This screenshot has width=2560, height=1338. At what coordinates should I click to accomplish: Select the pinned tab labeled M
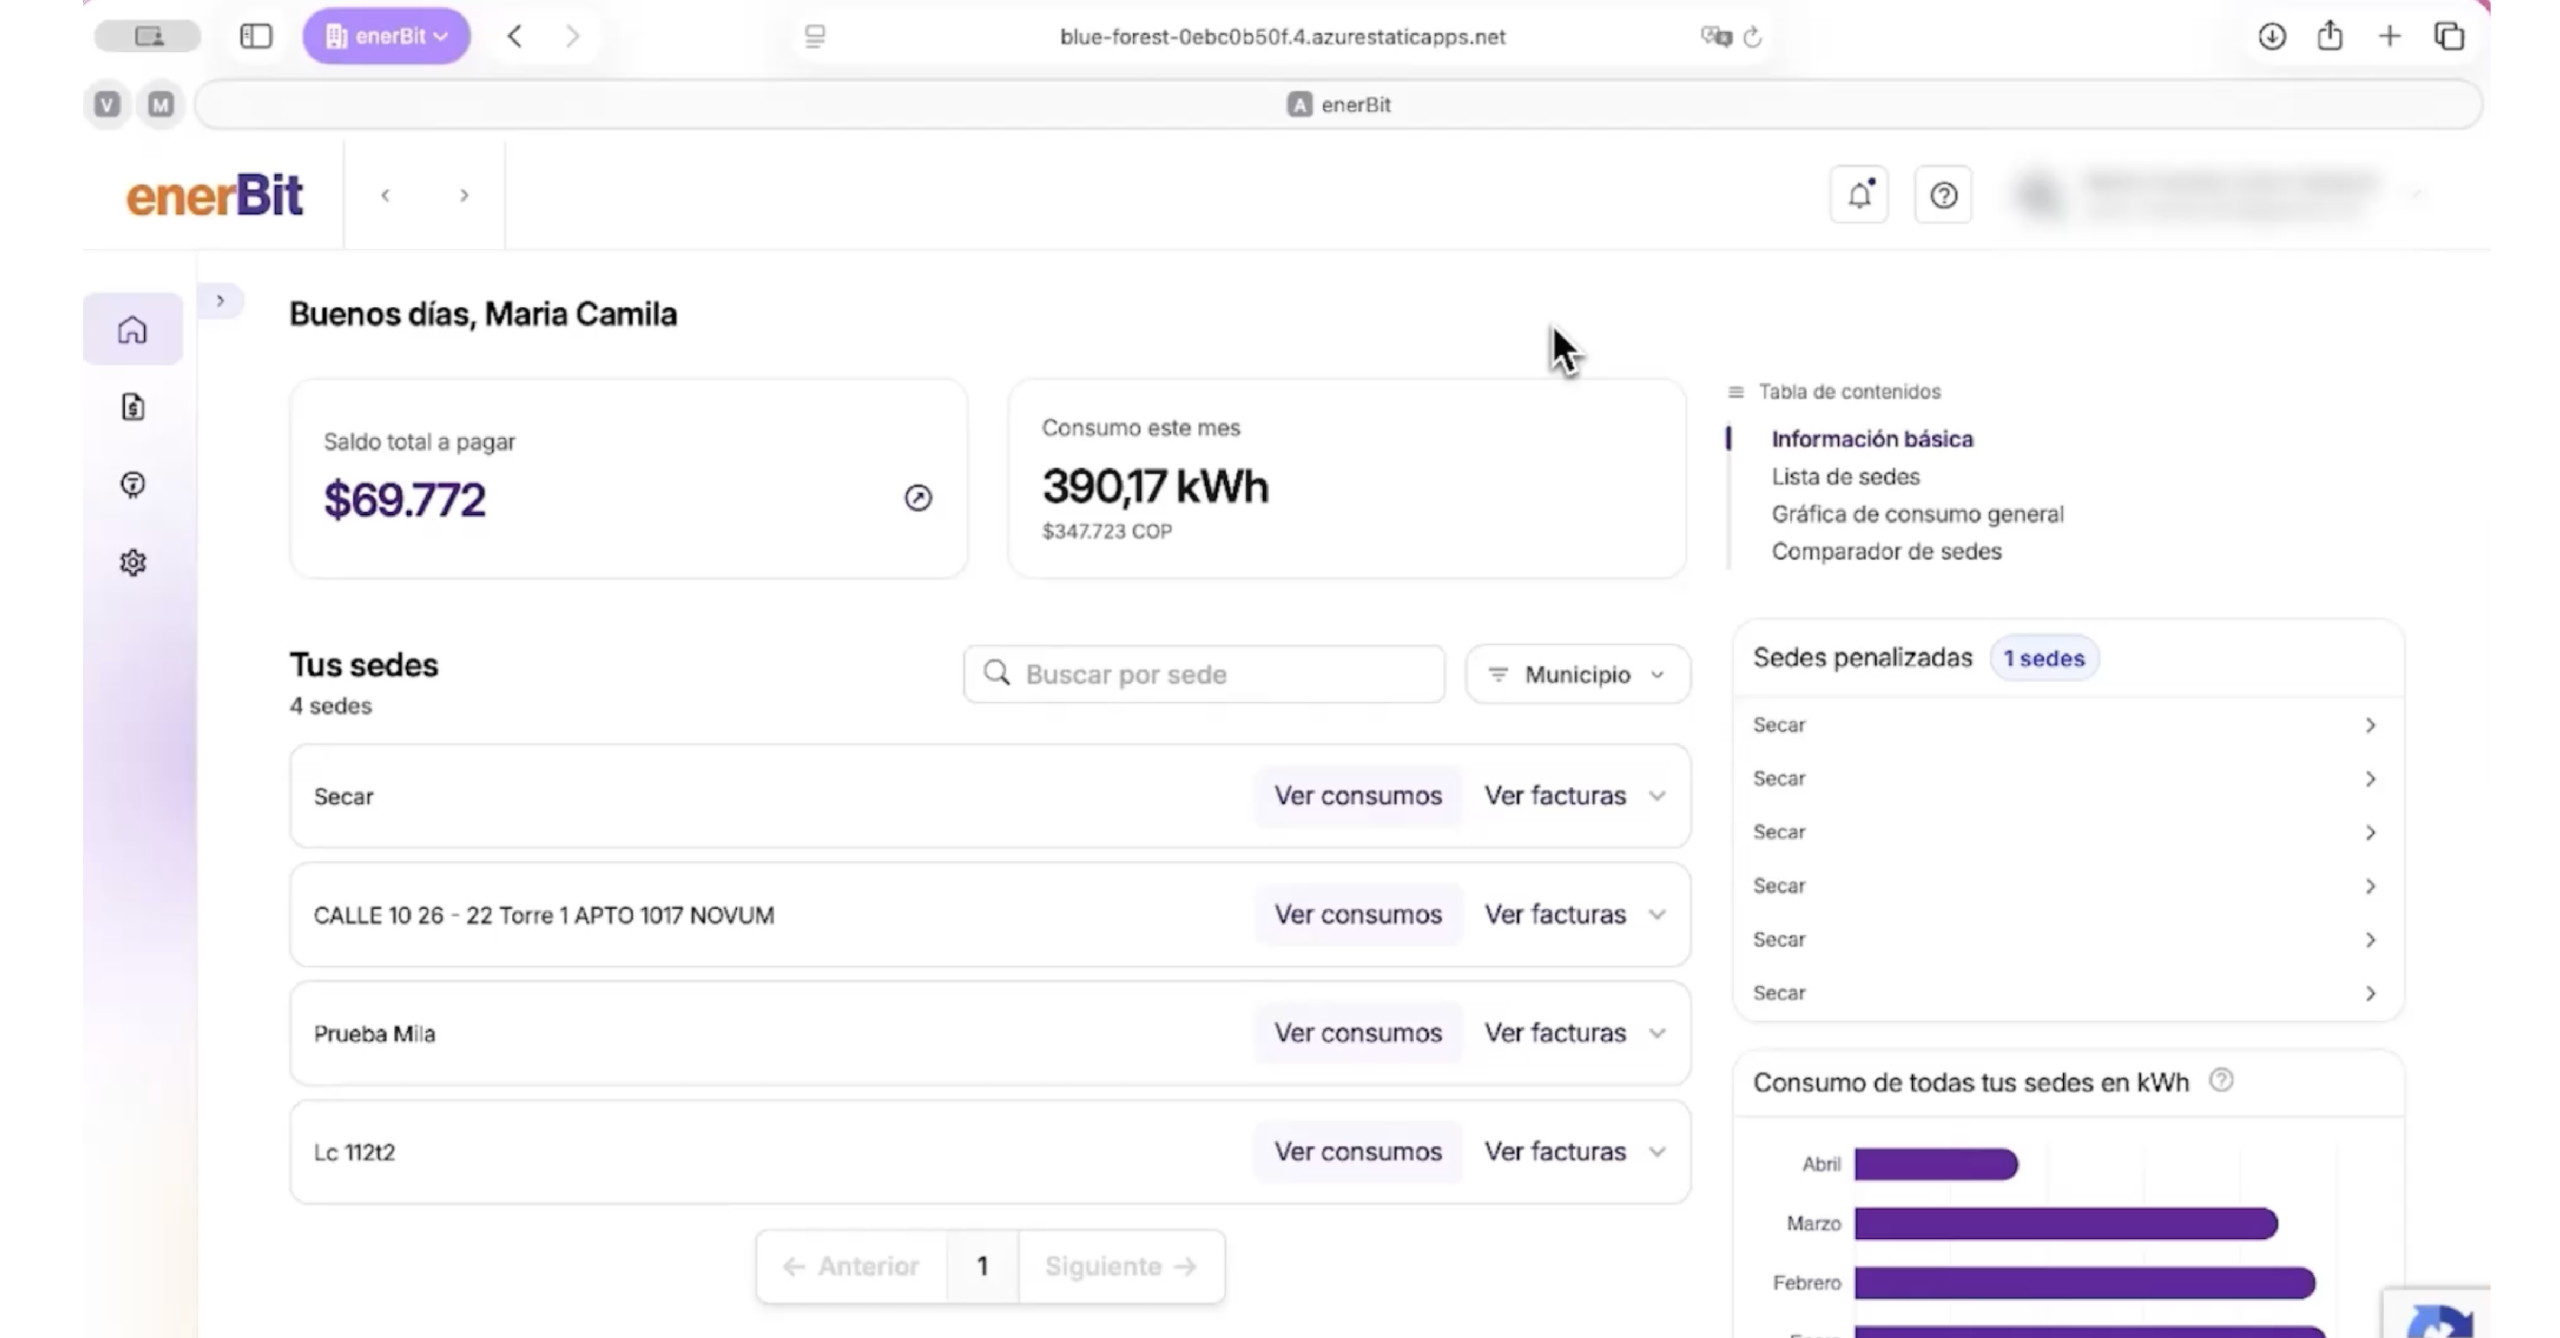click(x=161, y=105)
